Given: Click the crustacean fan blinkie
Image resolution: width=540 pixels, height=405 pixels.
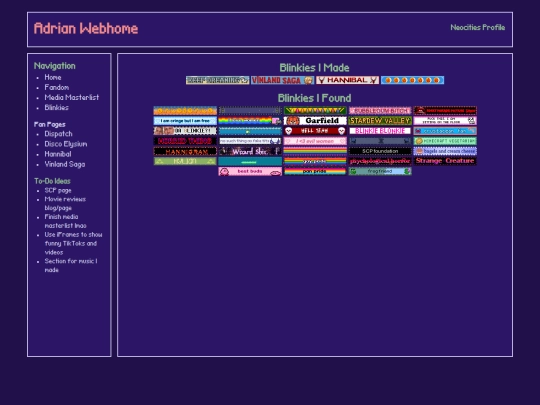Looking at the screenshot, I should click(x=445, y=131).
